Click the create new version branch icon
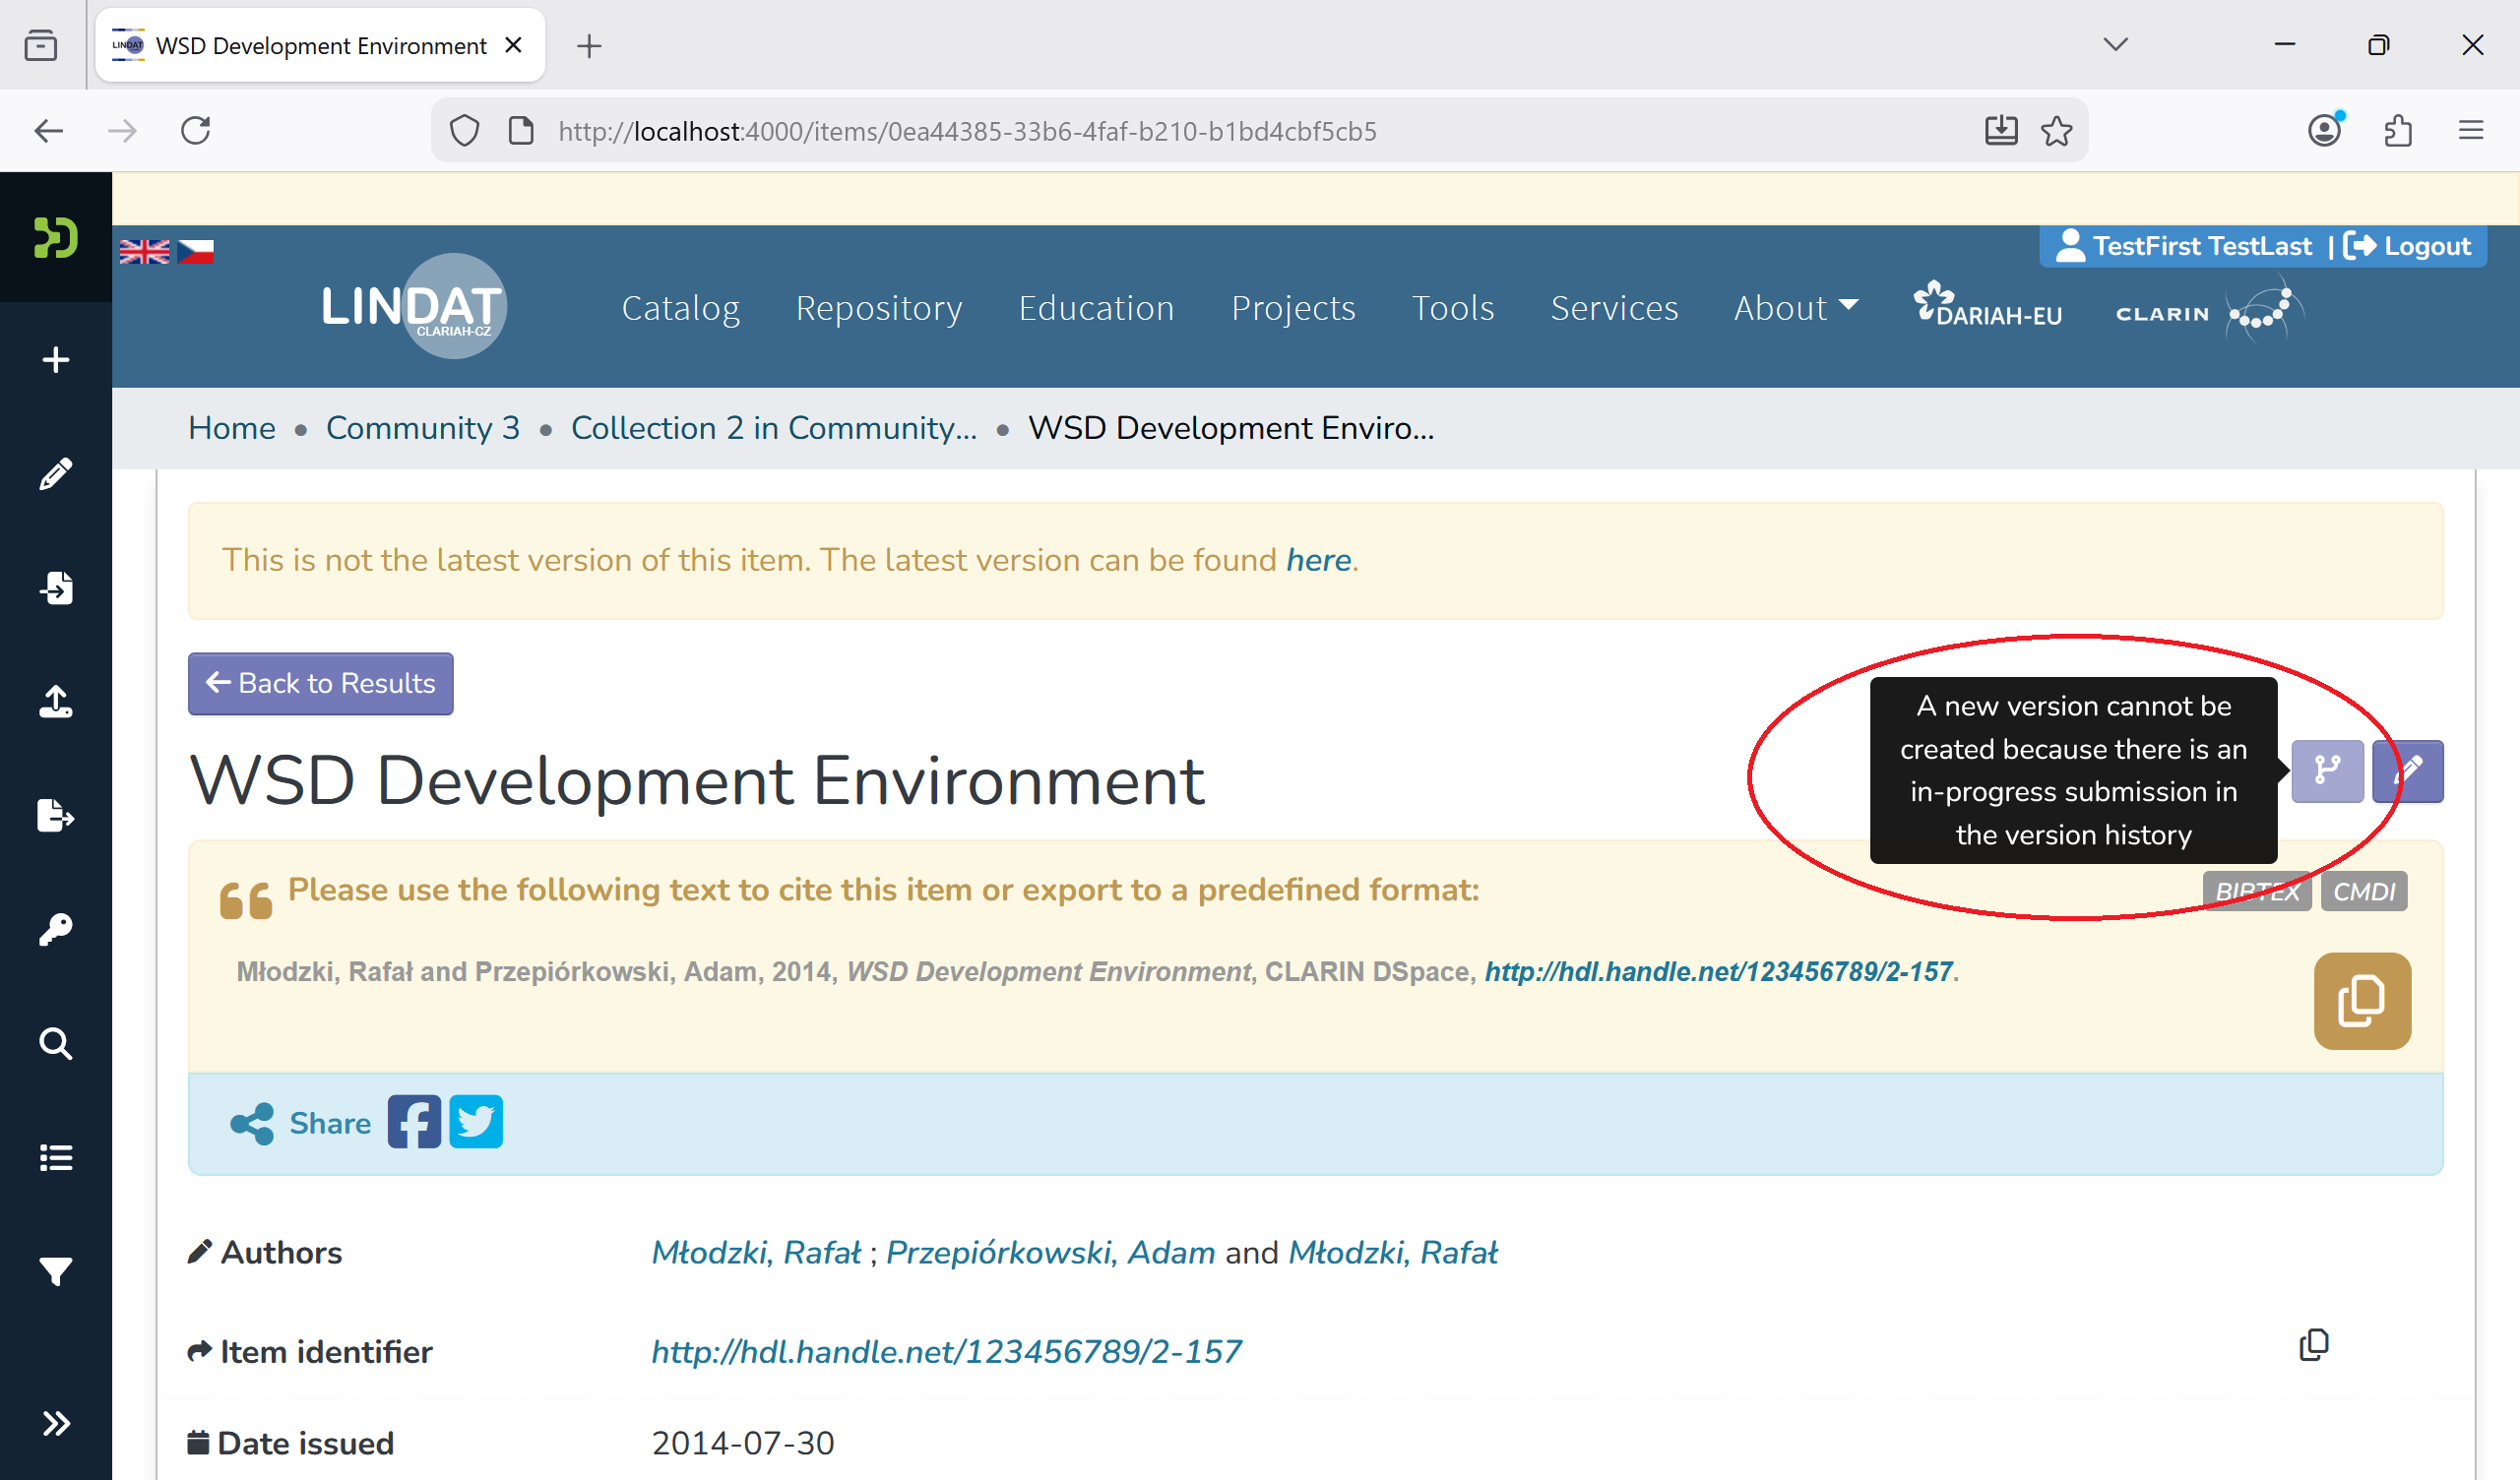 coord(2327,771)
